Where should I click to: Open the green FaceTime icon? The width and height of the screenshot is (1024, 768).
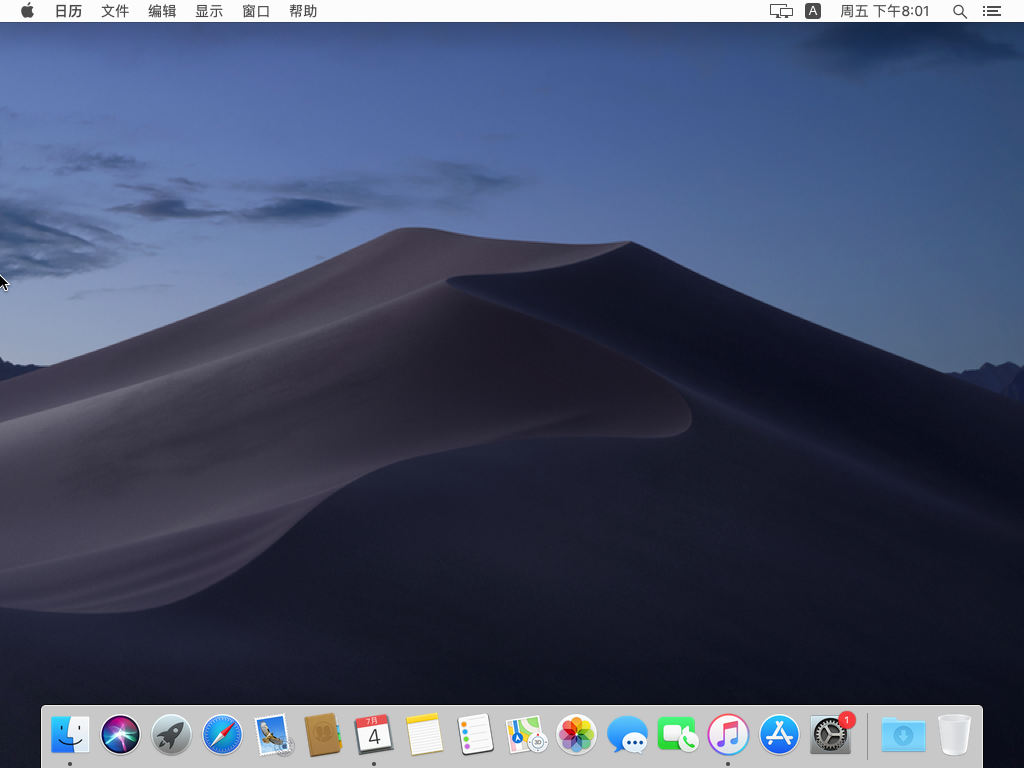pos(677,734)
